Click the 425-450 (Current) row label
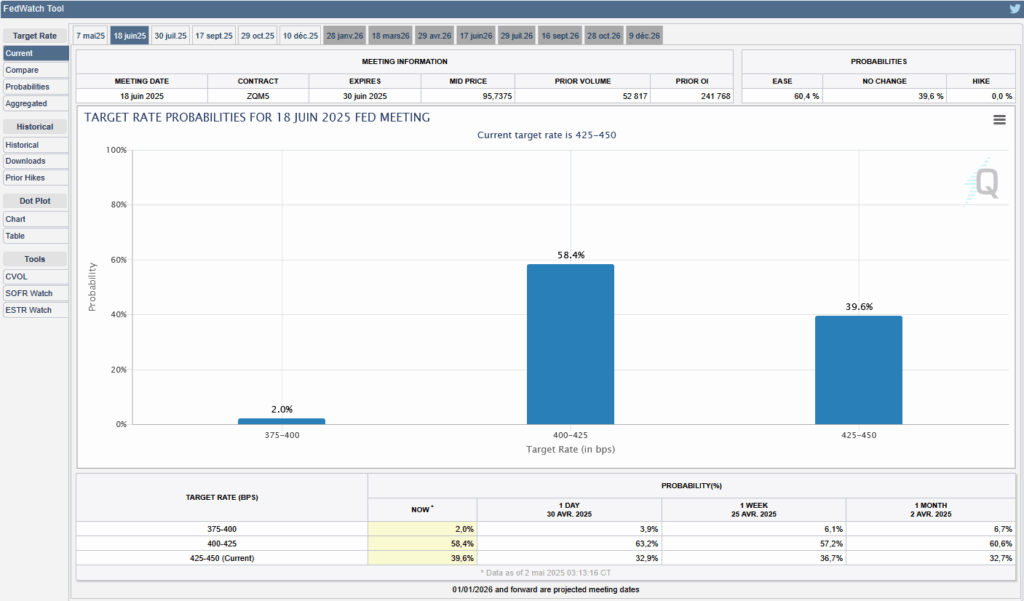 click(222, 558)
